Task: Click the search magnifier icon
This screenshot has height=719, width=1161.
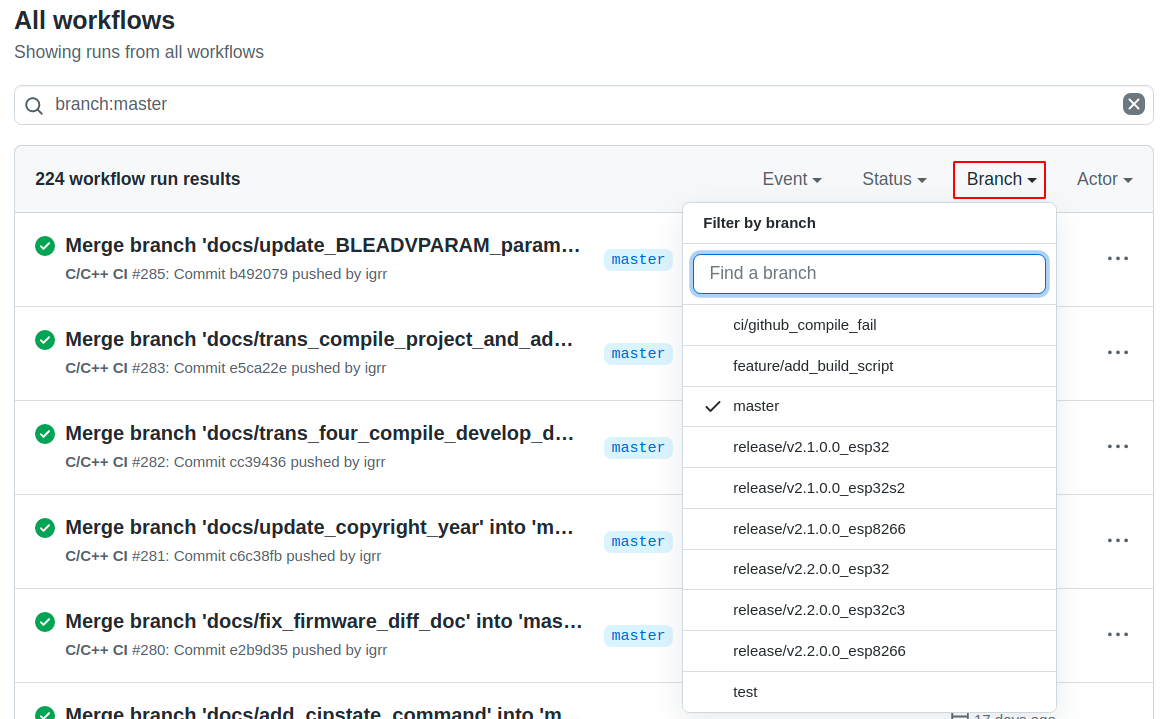Action: pos(34,105)
